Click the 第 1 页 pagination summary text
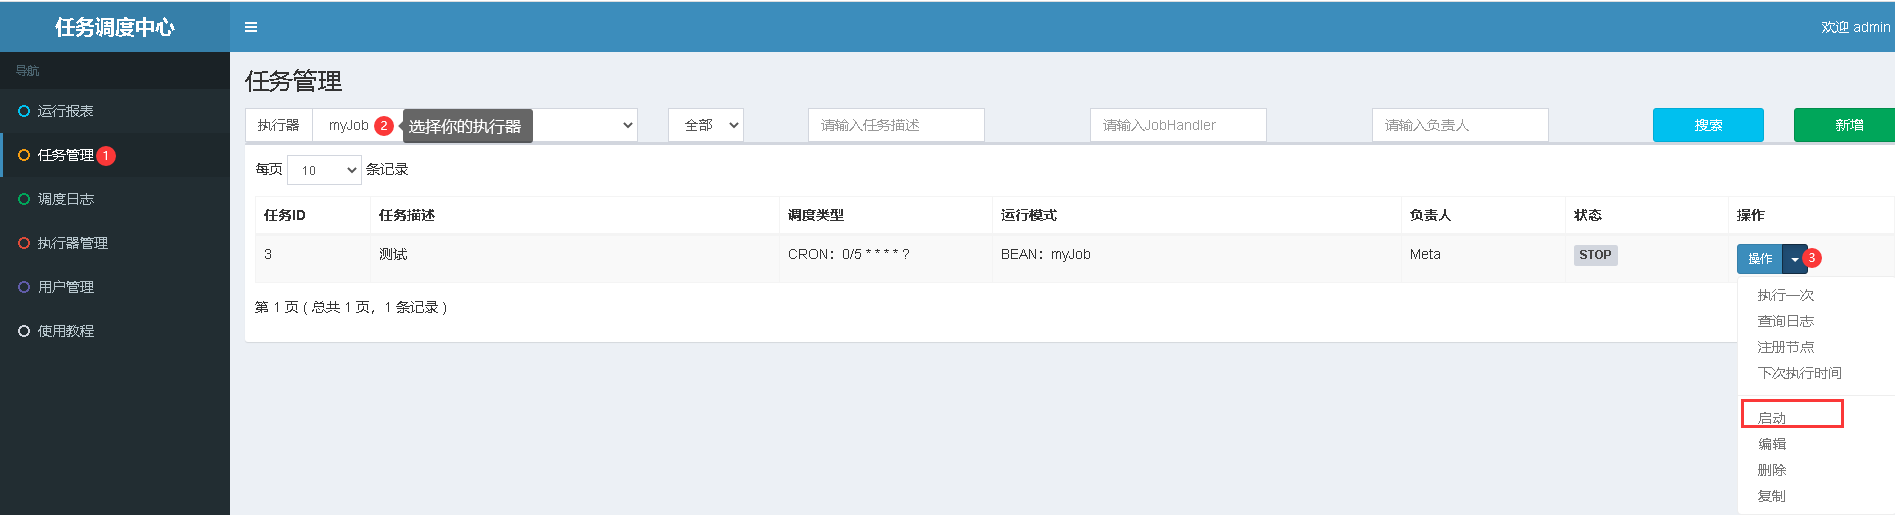 click(351, 307)
